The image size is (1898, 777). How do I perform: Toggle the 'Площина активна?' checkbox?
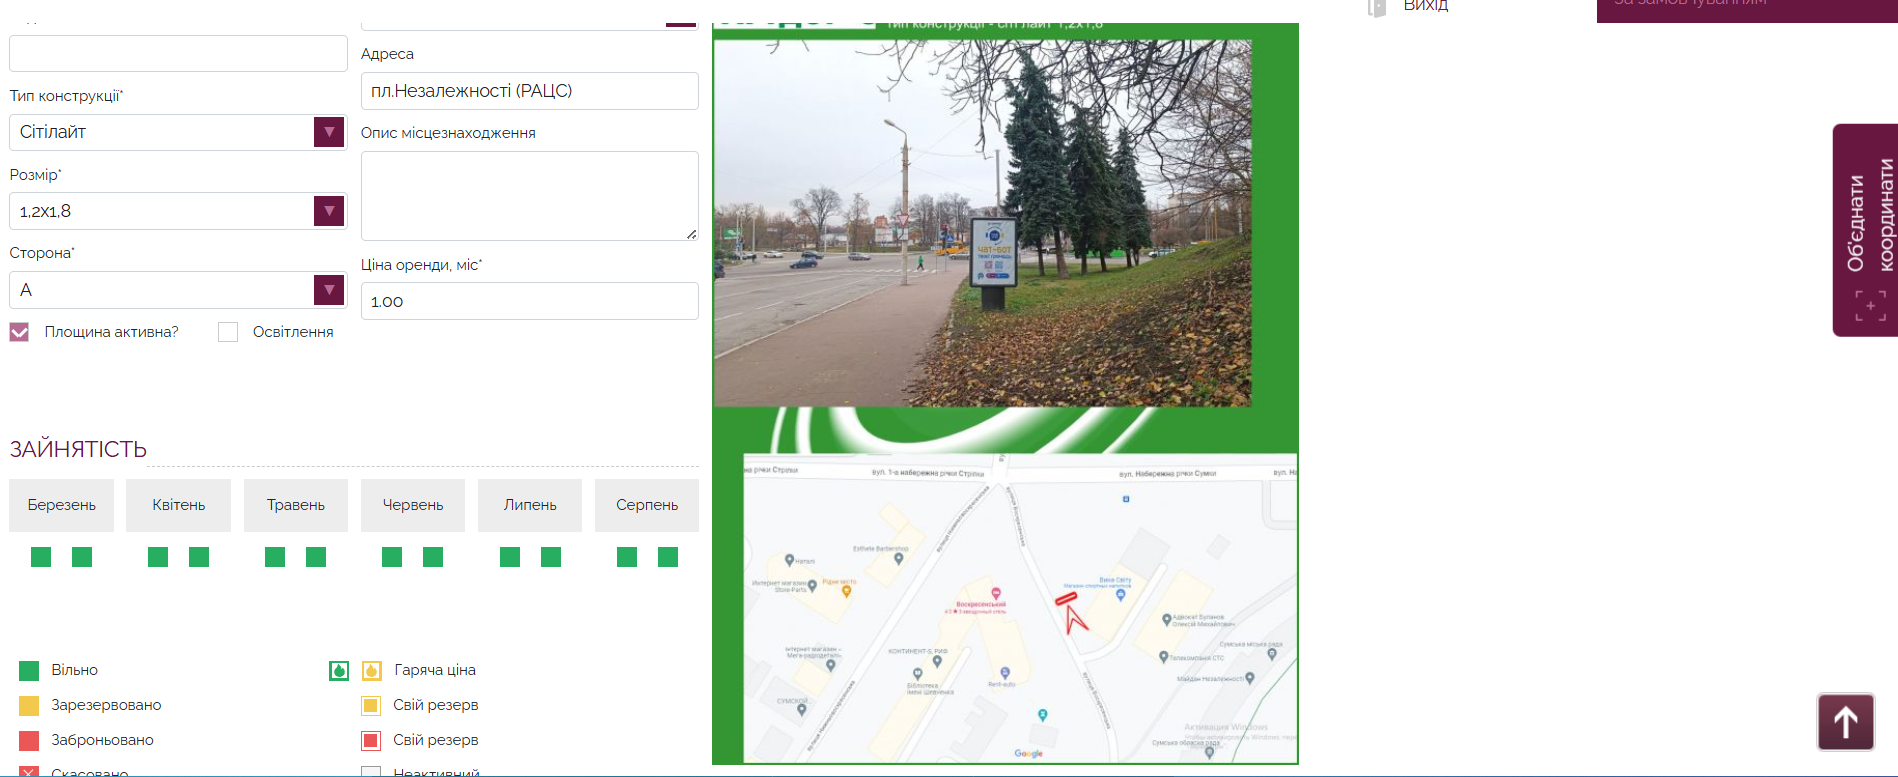point(19,332)
